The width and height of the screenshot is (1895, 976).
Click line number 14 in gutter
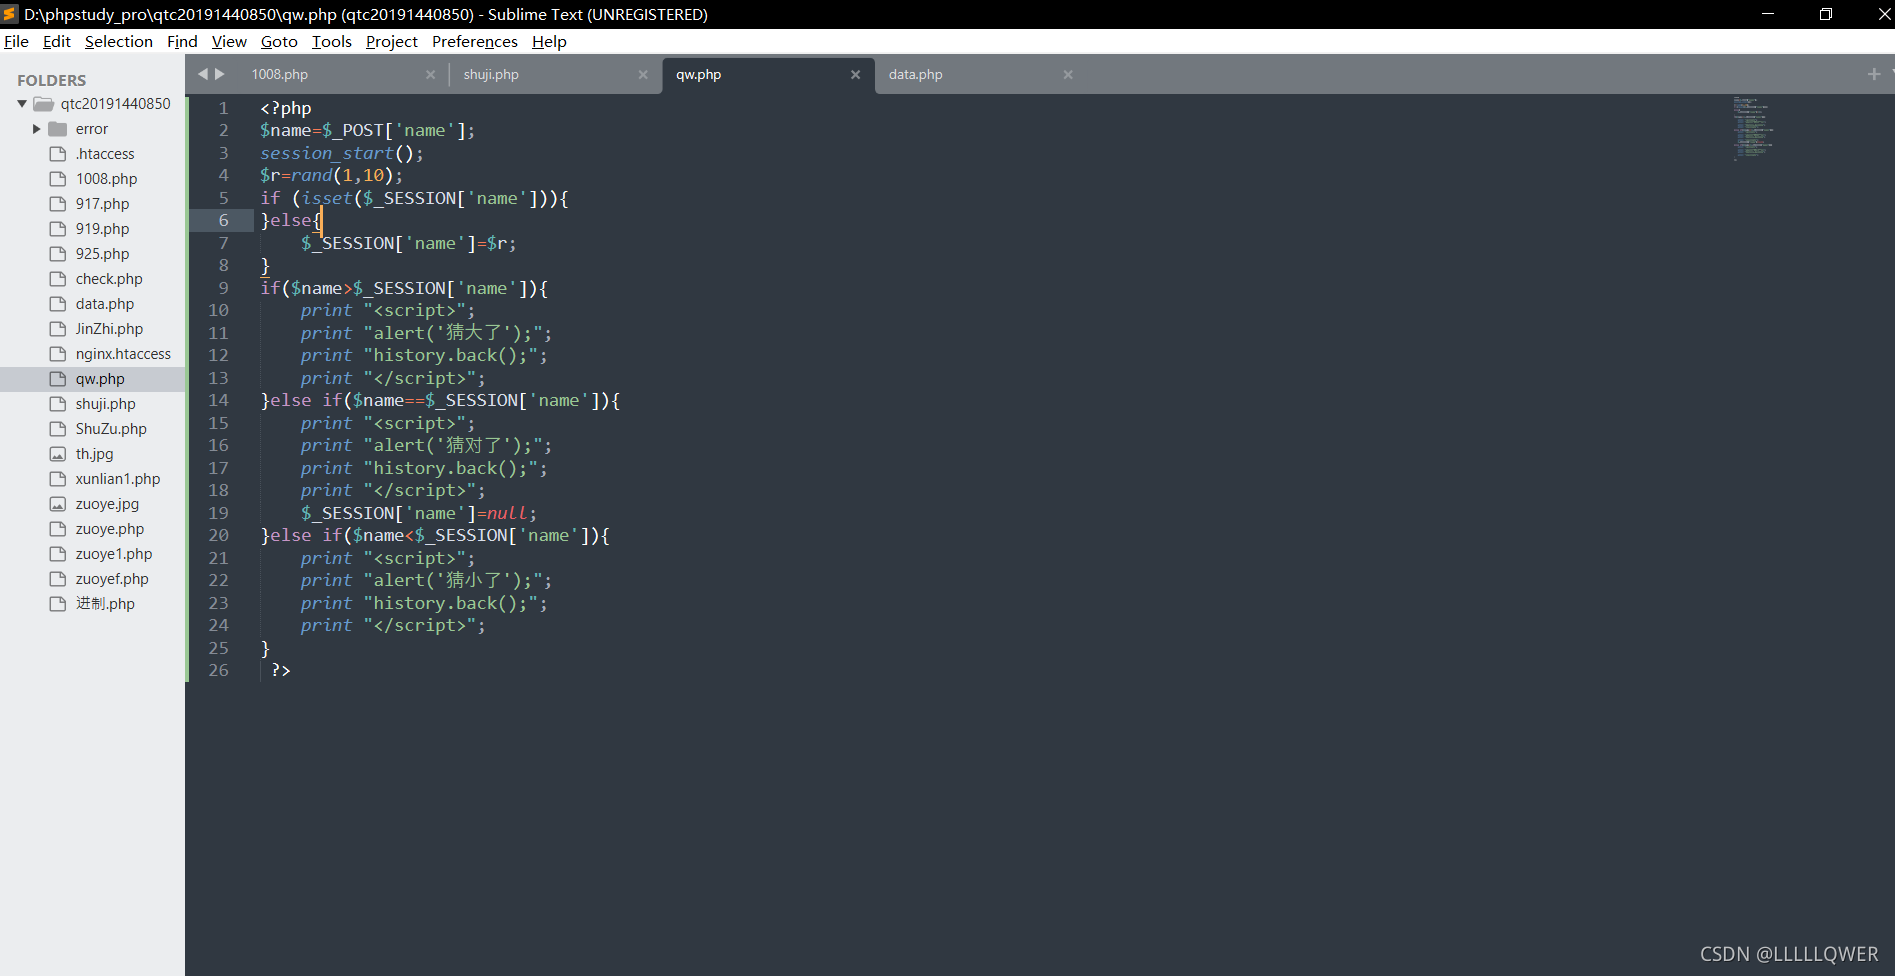pos(218,400)
